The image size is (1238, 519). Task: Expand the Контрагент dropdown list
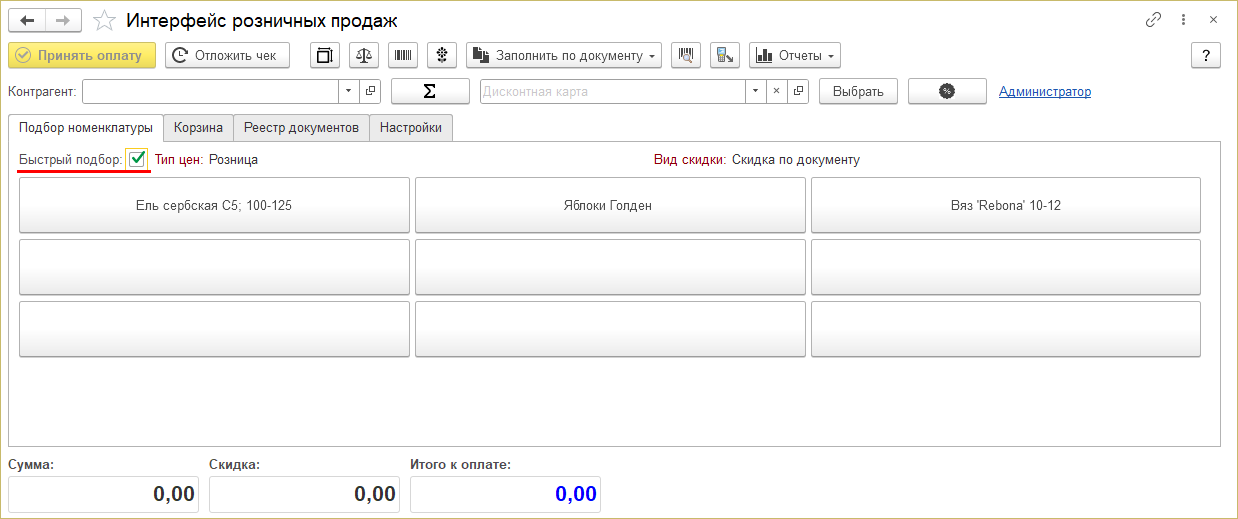click(x=349, y=91)
